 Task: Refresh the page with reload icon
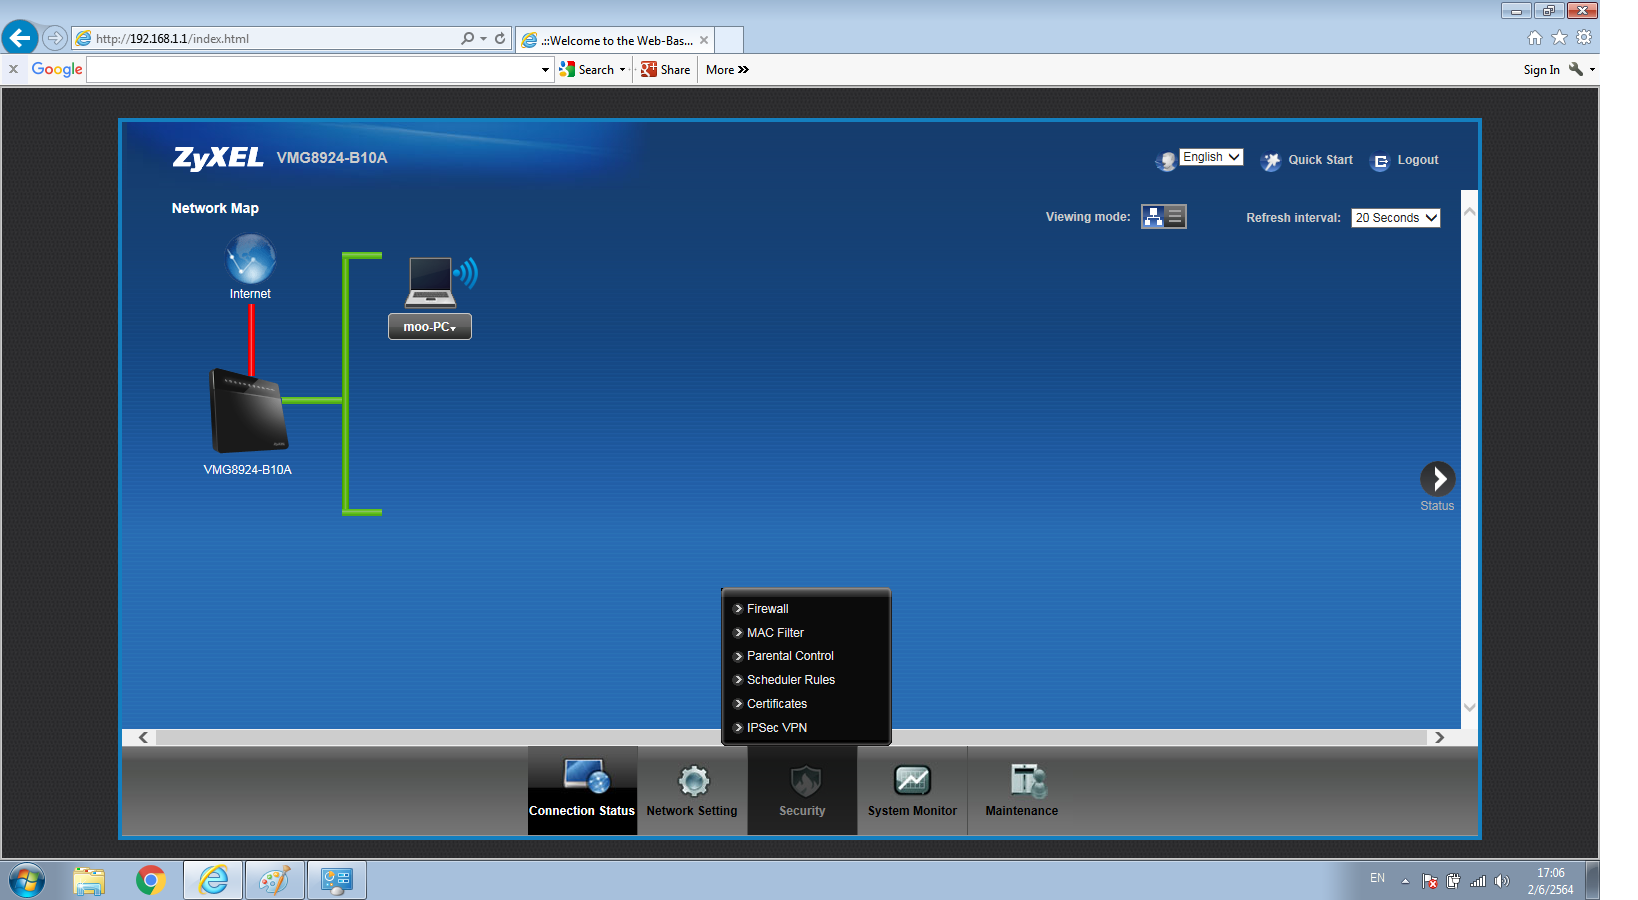(500, 38)
